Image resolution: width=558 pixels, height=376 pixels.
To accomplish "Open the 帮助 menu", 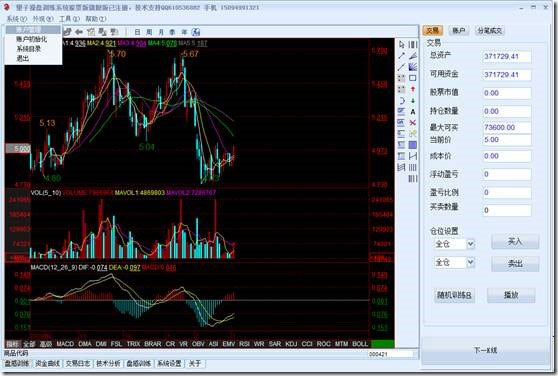I will [95, 18].
